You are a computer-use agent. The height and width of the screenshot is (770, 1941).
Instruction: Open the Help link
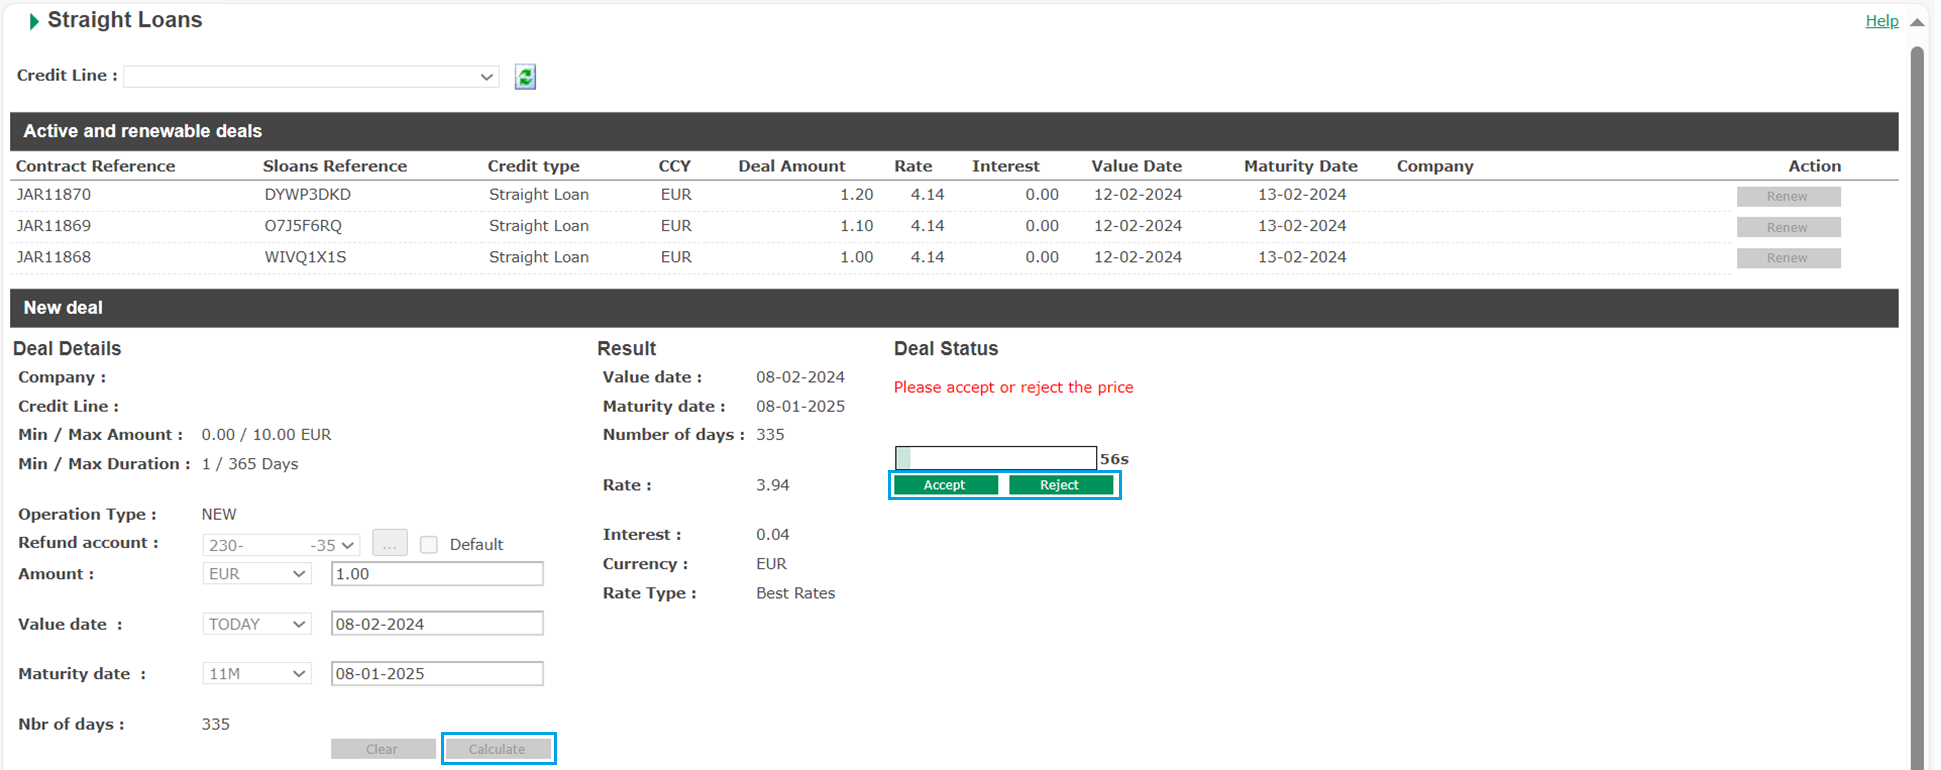(x=1881, y=21)
